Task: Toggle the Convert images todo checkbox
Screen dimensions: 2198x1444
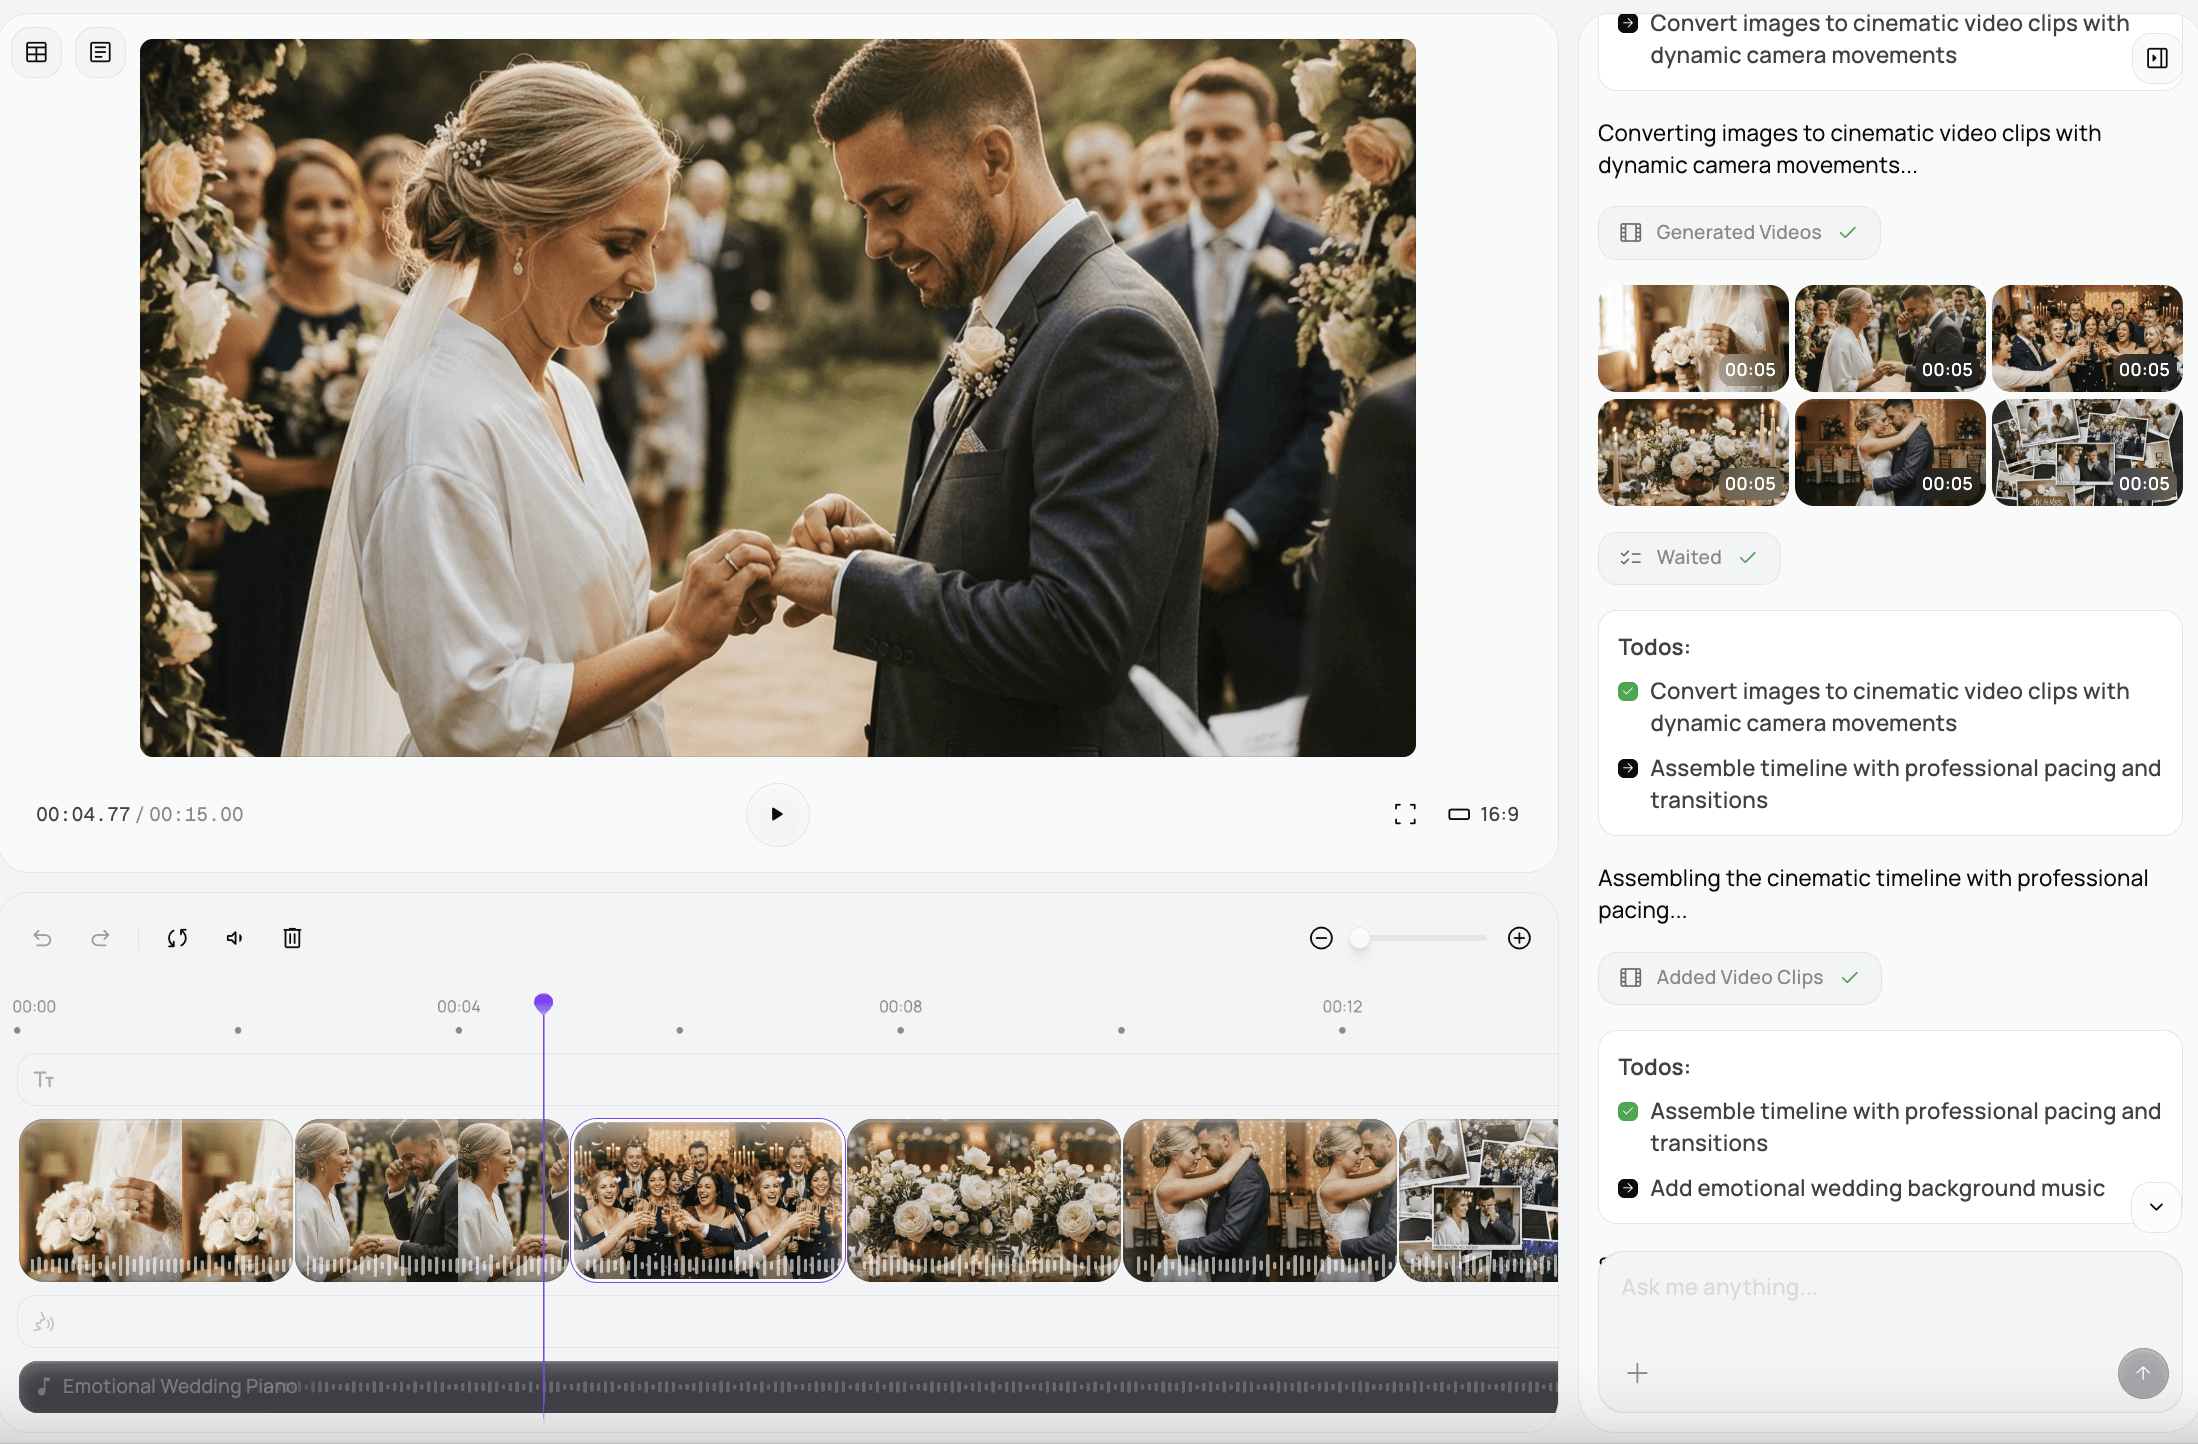Action: click(1628, 691)
